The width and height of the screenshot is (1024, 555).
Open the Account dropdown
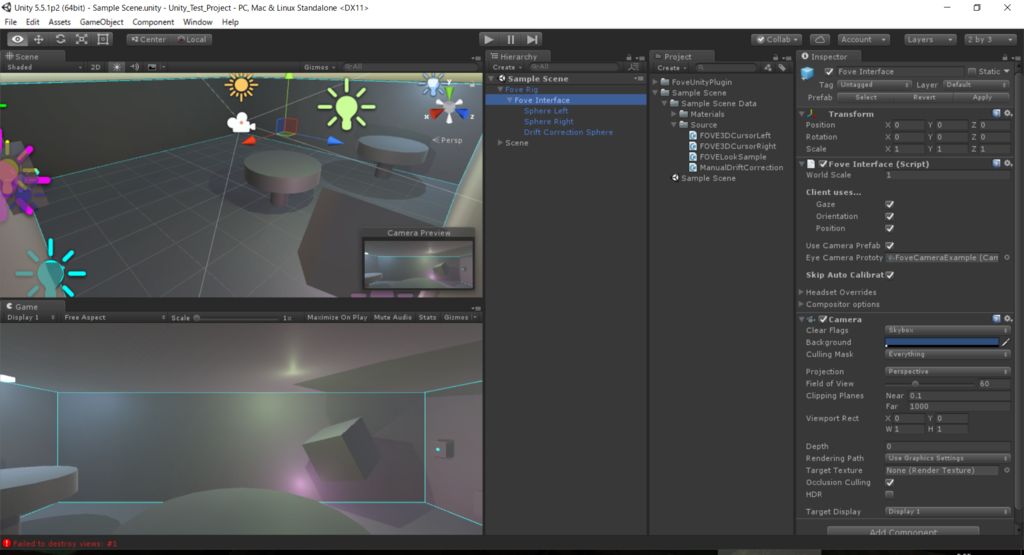pyautogui.click(x=863, y=39)
